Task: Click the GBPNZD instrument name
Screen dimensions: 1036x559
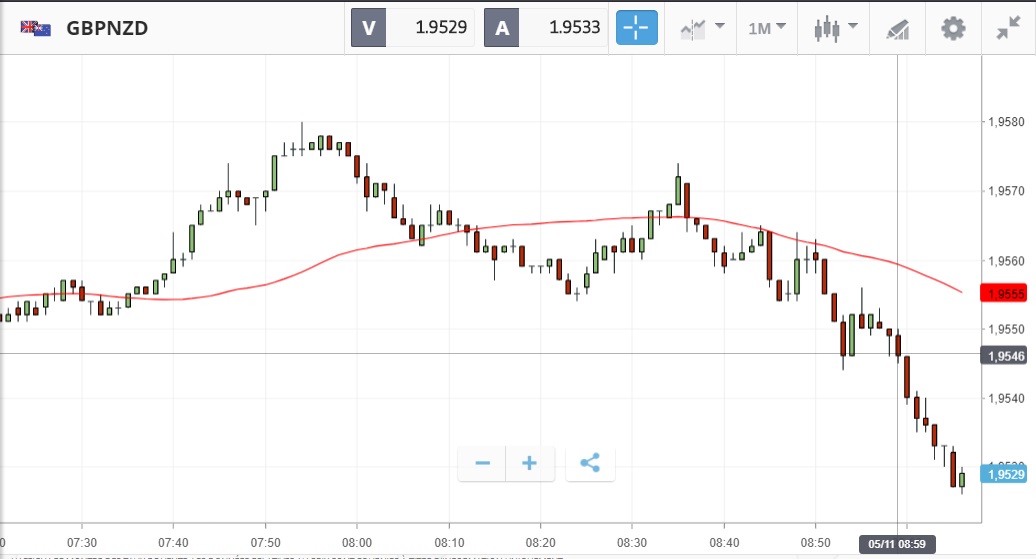Action: click(107, 28)
